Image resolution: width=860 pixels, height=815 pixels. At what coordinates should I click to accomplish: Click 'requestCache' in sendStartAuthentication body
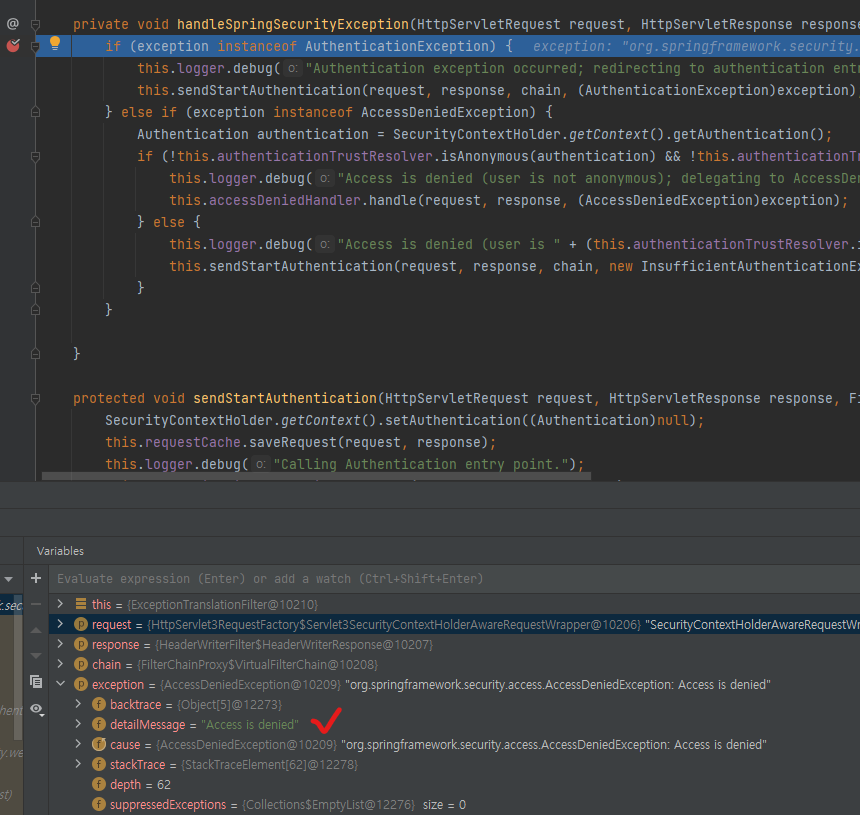pyautogui.click(x=193, y=442)
